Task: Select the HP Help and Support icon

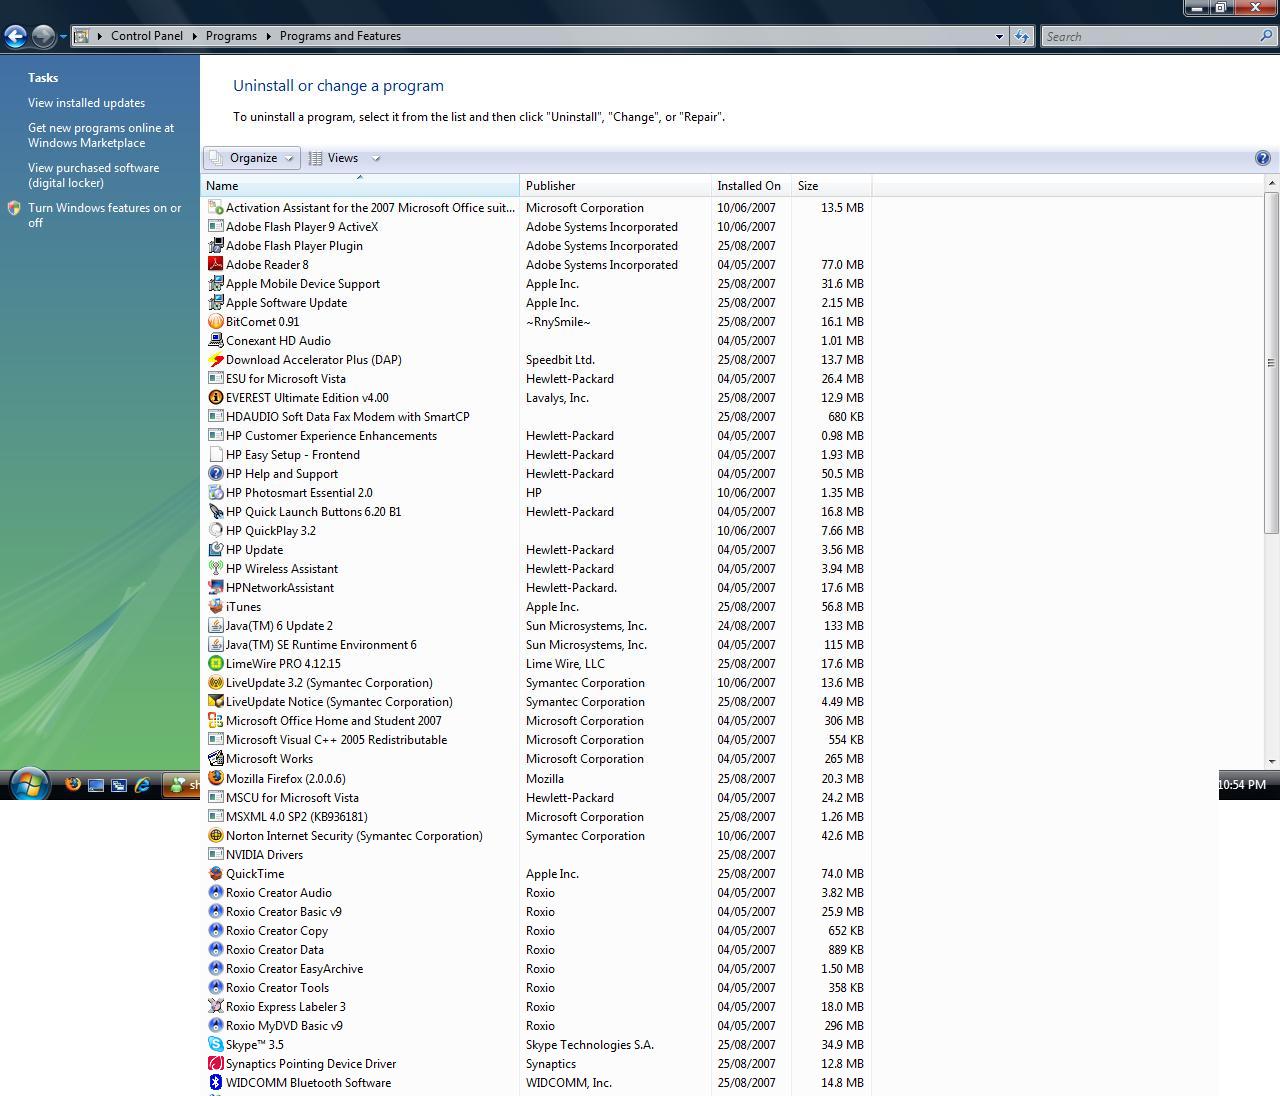Action: coord(215,474)
